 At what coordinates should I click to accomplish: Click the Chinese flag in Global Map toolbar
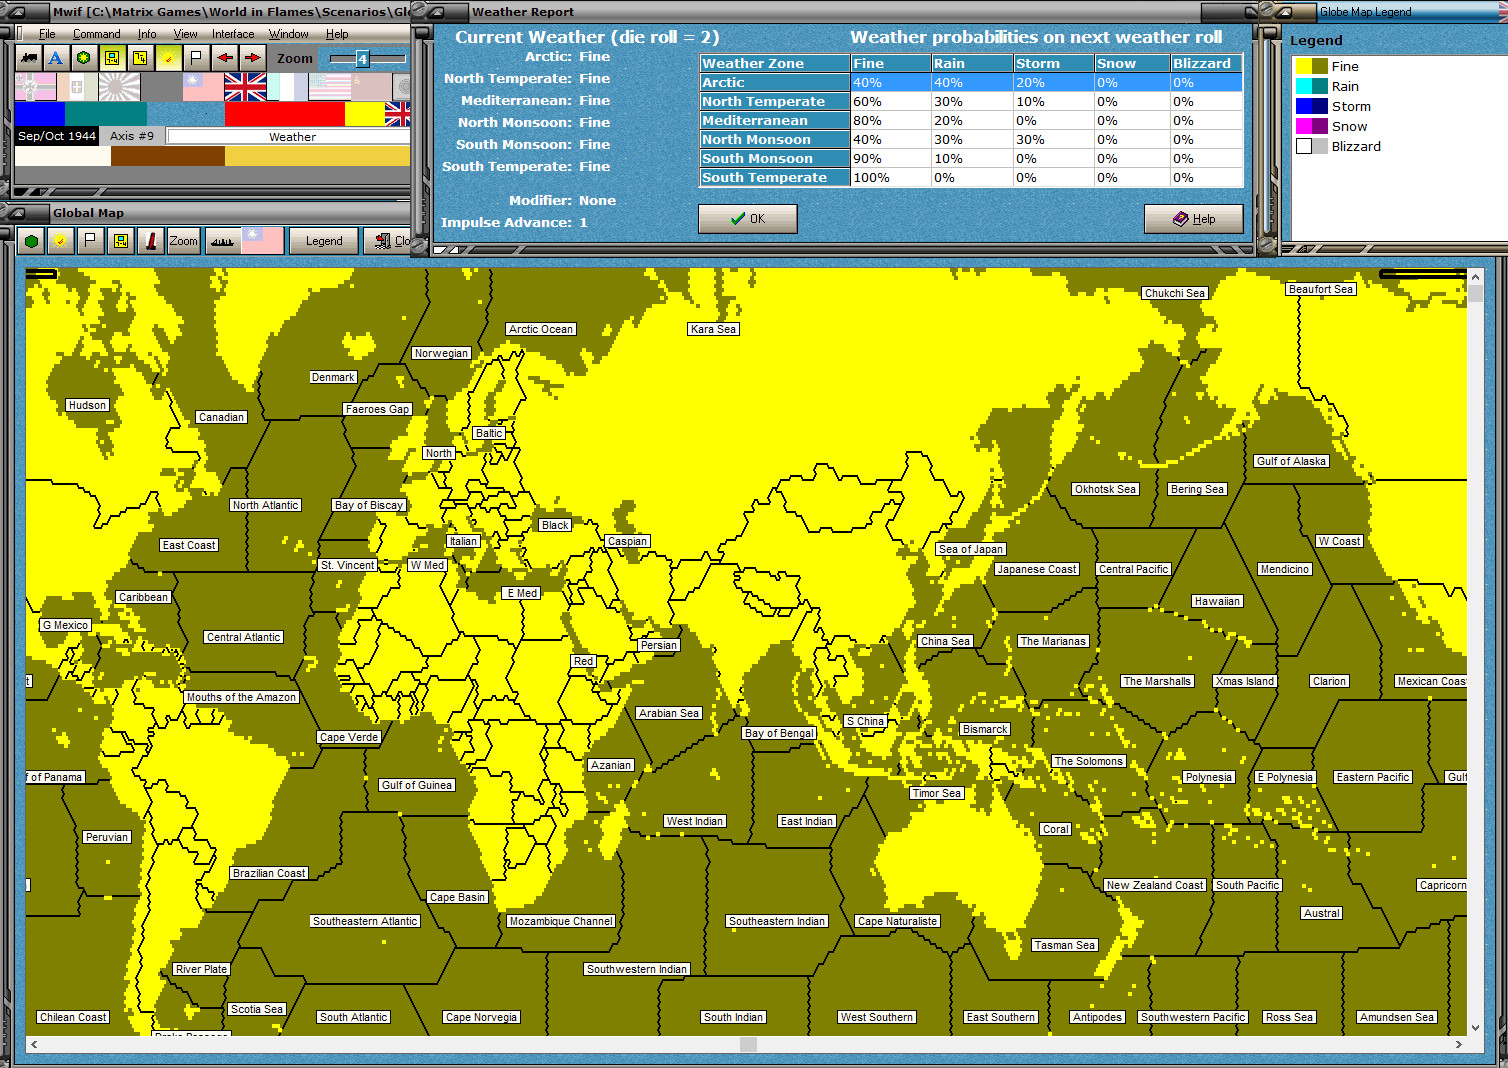click(x=262, y=241)
